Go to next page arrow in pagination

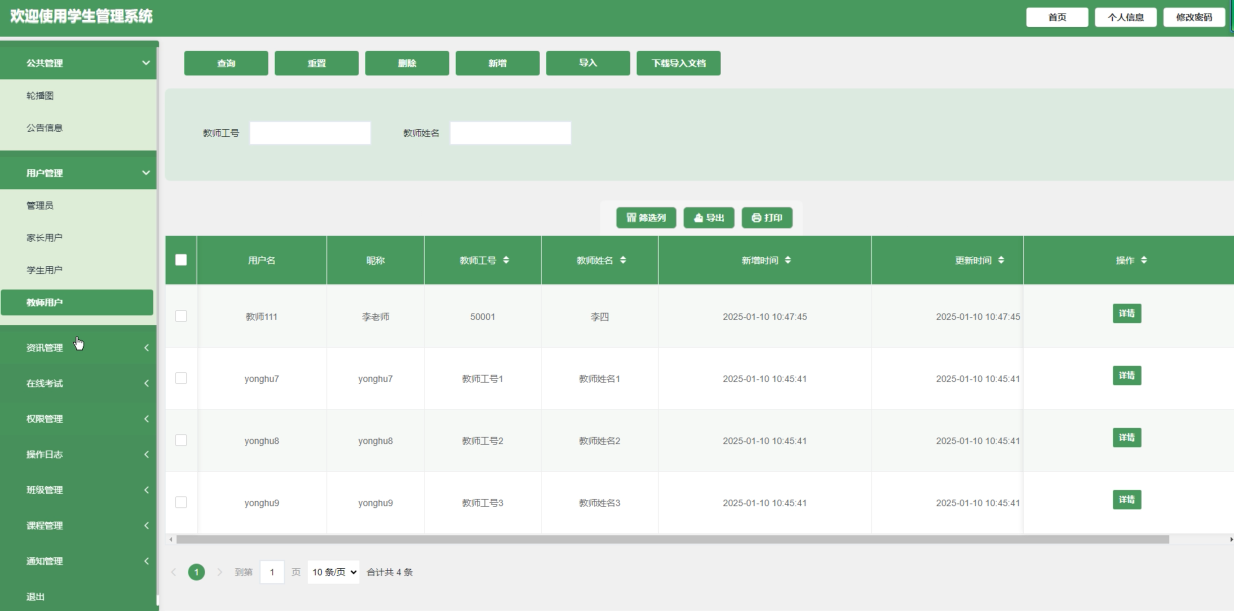(220, 572)
